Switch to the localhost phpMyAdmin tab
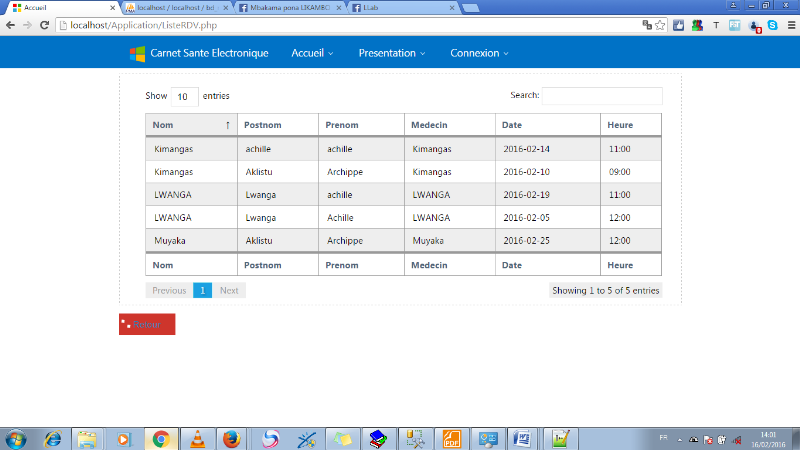This screenshot has width=800, height=450. click(177, 8)
